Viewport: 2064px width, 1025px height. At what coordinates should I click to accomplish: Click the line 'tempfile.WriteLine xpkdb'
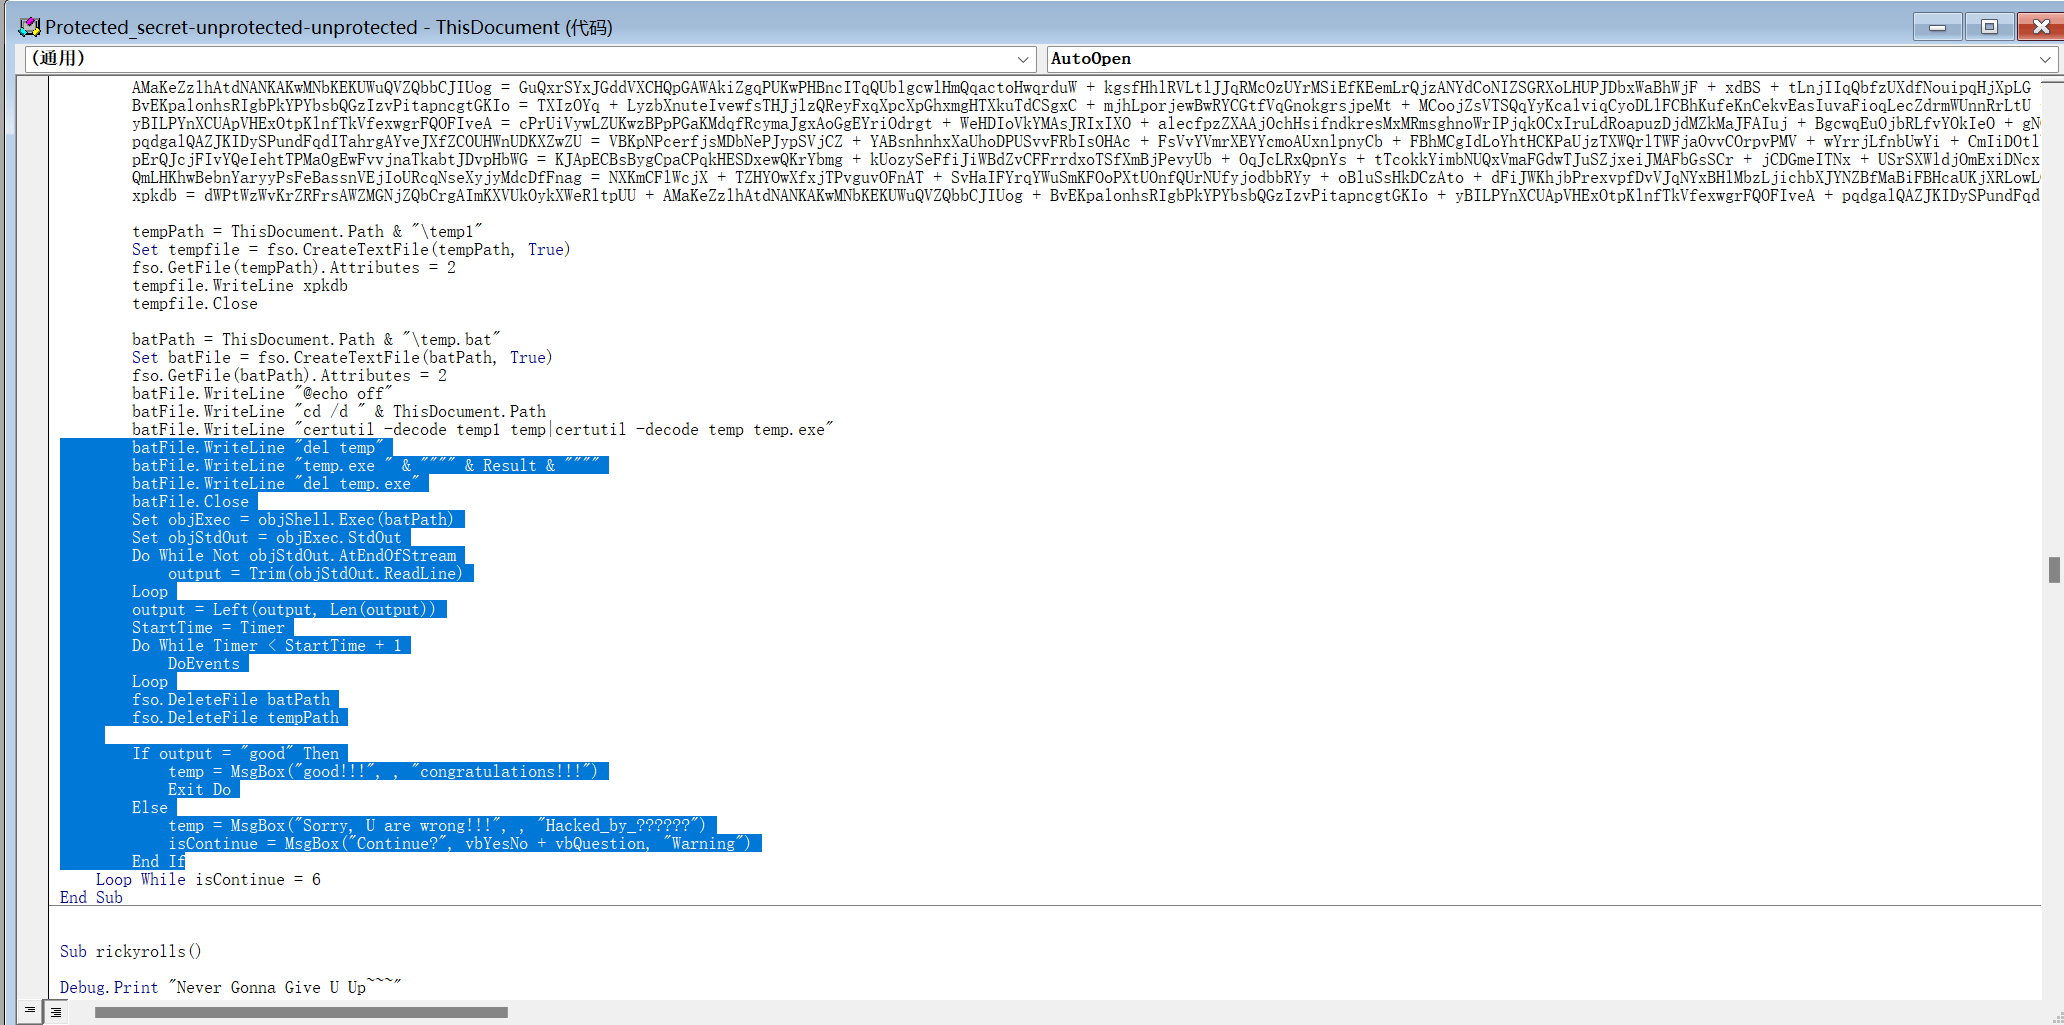coord(240,285)
